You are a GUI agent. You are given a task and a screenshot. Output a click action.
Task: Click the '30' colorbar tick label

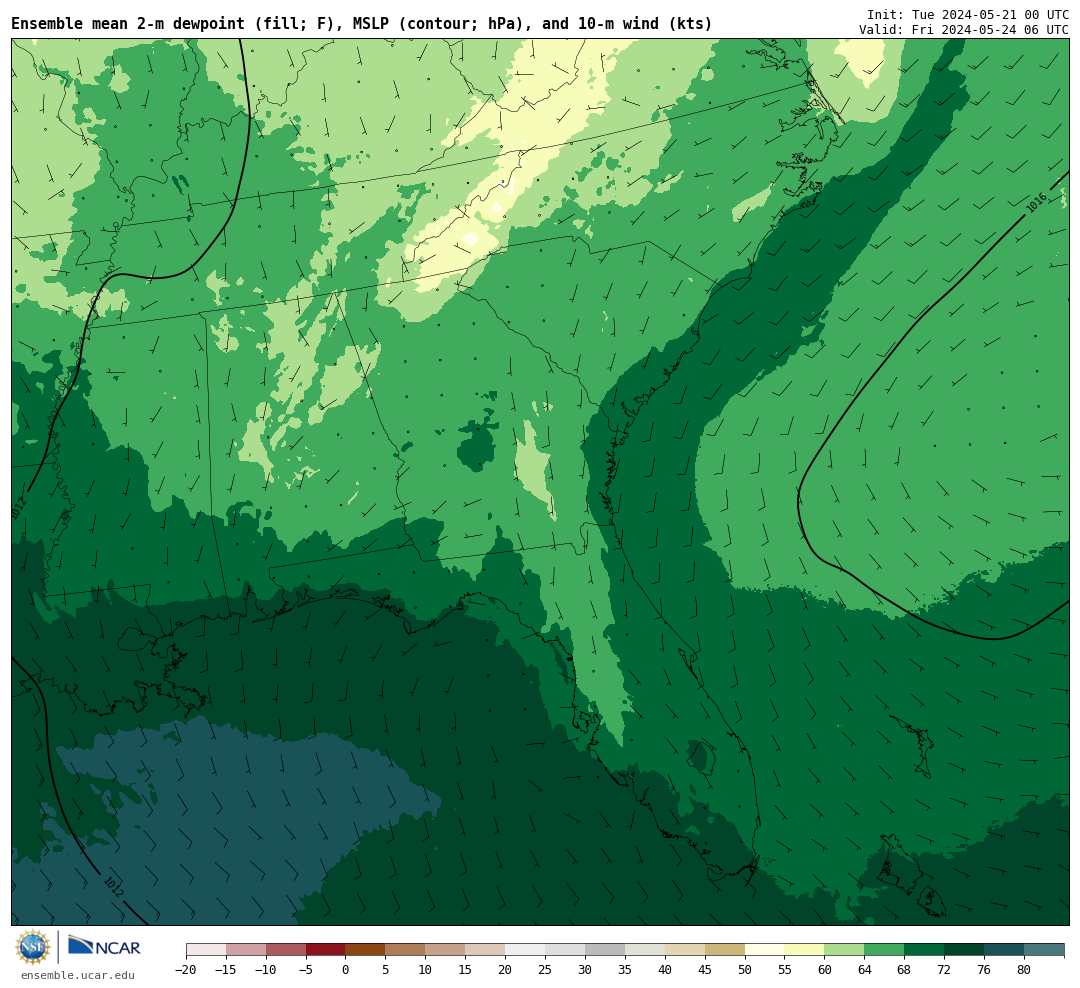click(585, 970)
